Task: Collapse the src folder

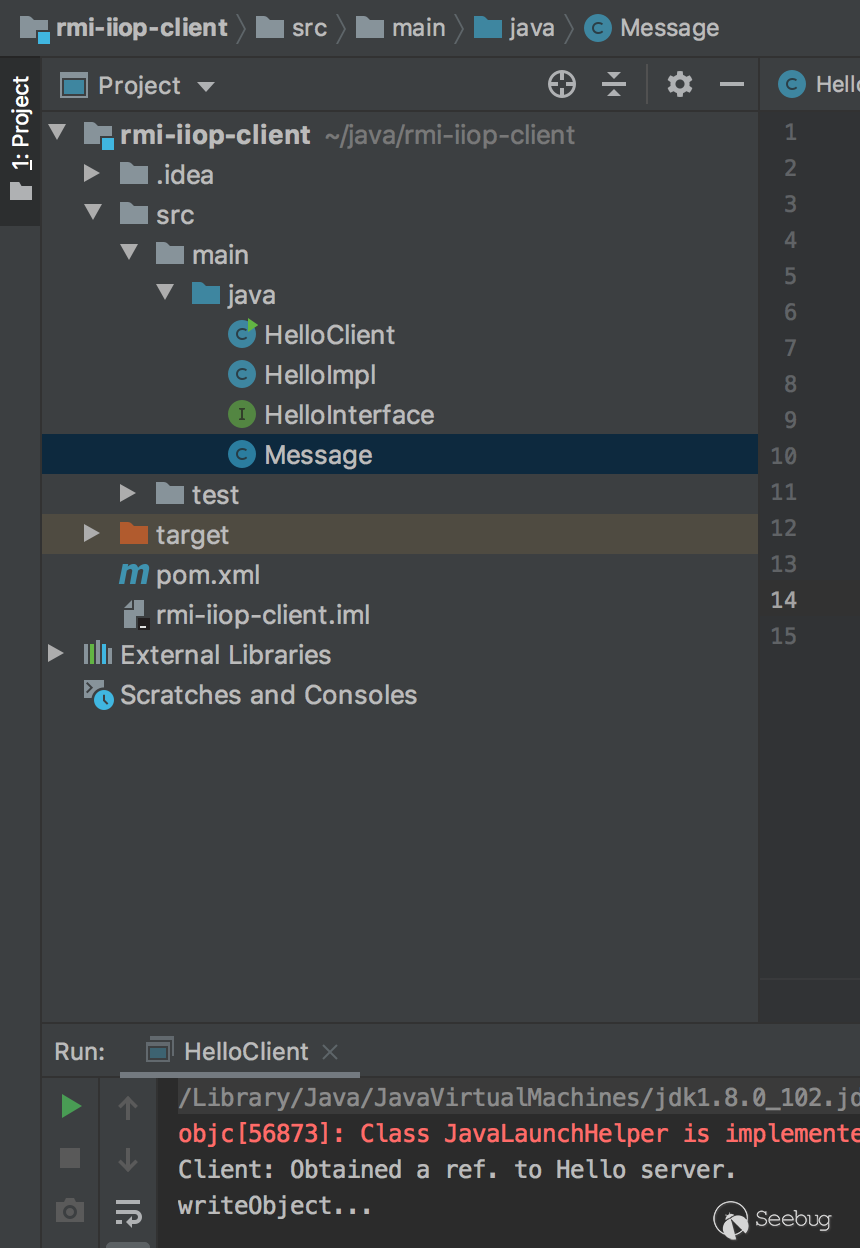Action: [93, 214]
